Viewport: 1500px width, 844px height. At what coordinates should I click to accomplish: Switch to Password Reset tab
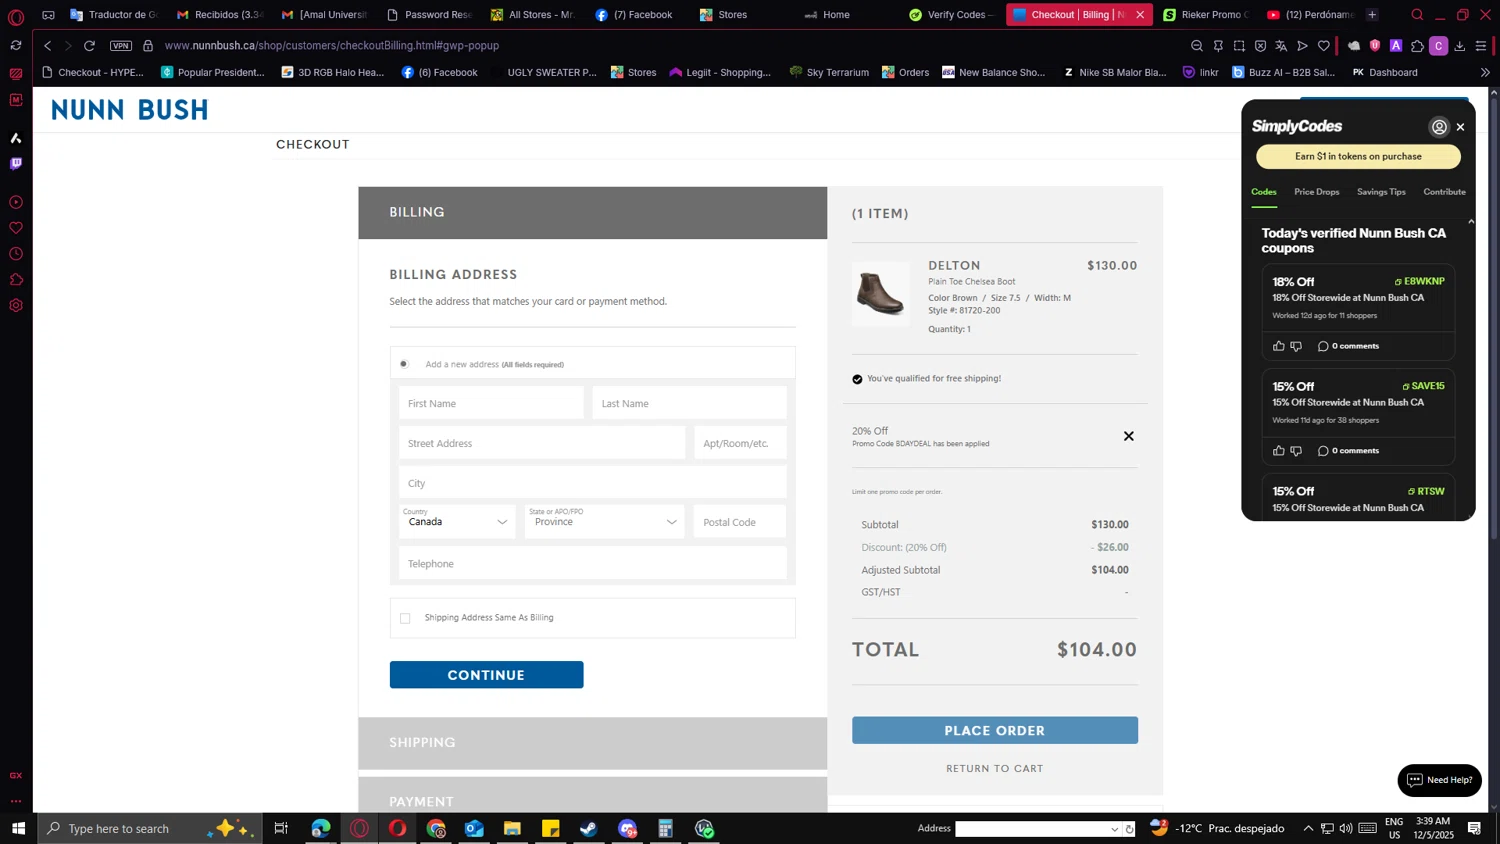(x=429, y=15)
